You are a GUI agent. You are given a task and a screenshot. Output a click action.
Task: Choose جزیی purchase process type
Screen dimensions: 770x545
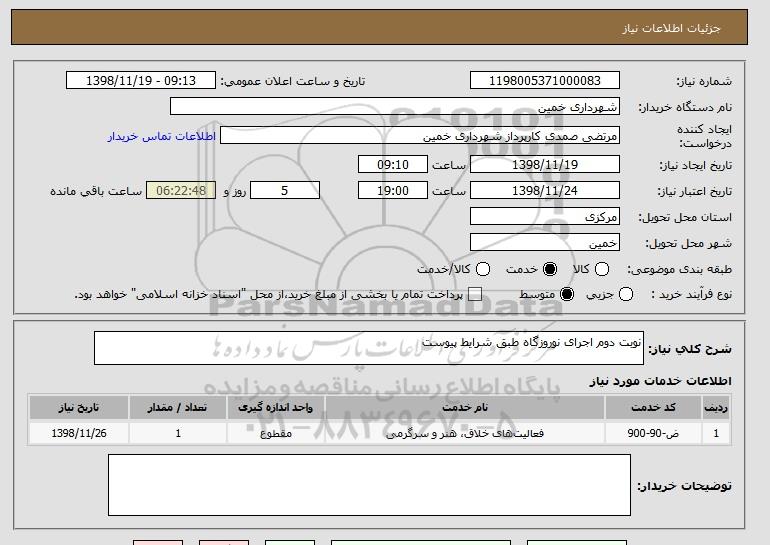point(626,294)
